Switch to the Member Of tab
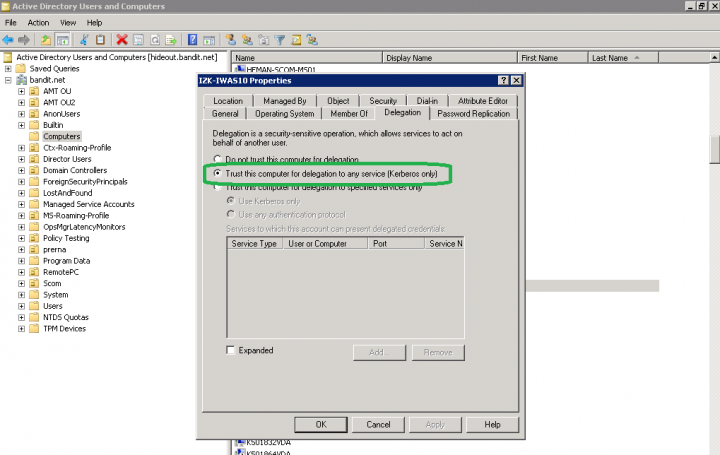The height and width of the screenshot is (455, 720). point(349,114)
